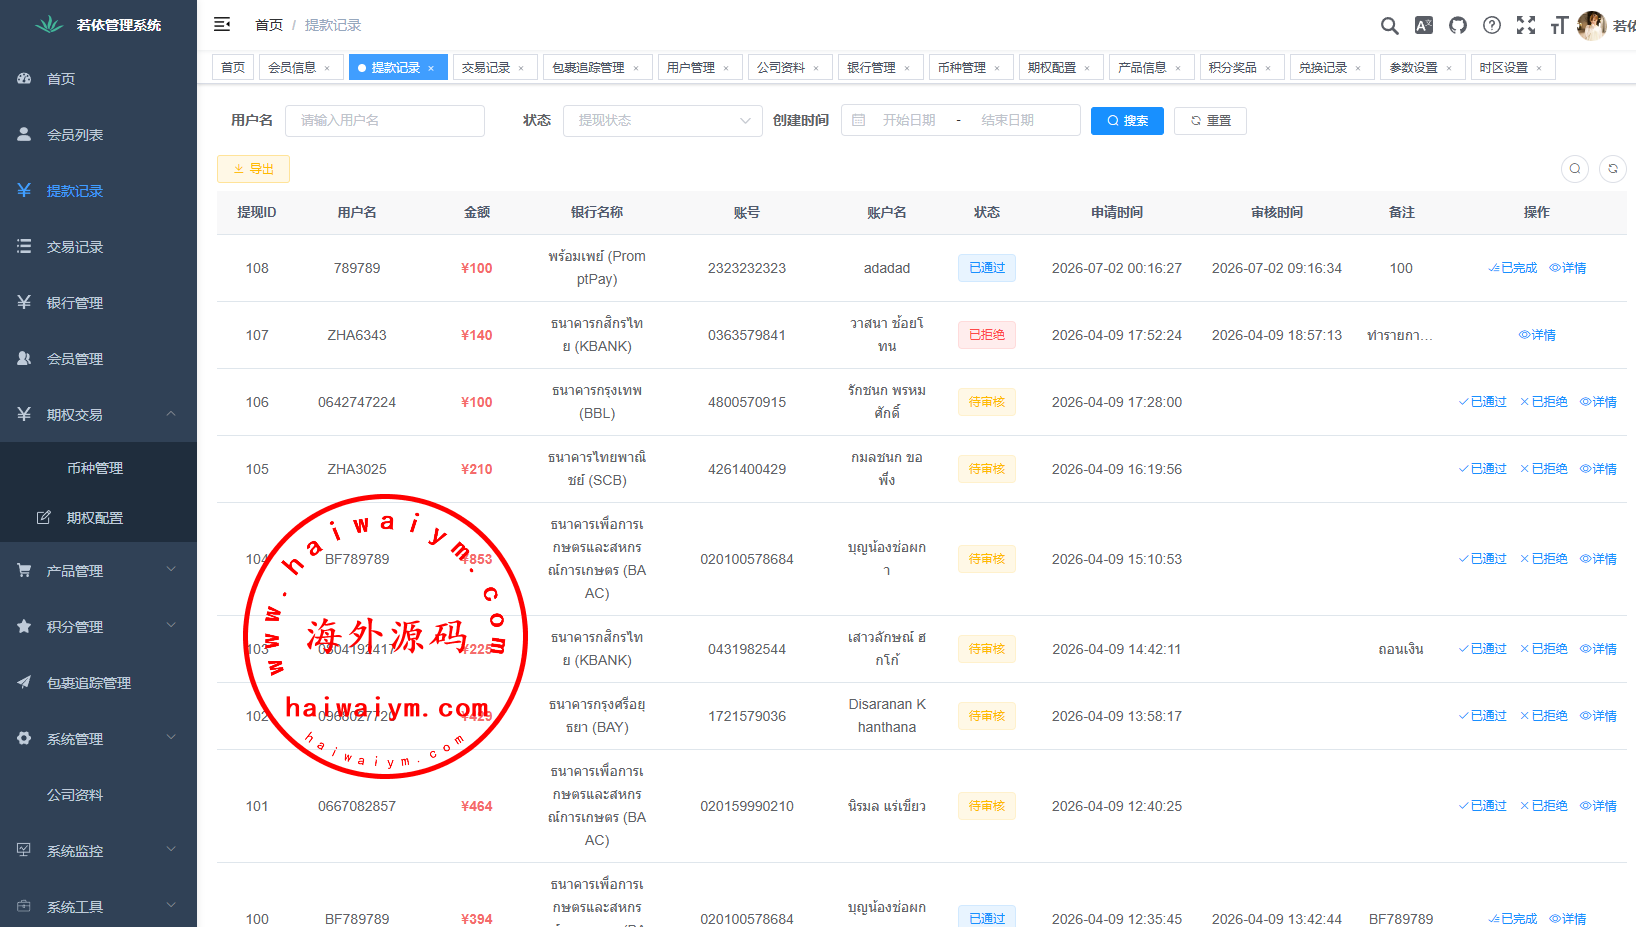The height and width of the screenshot is (927, 1636).
Task: Open the GitHub source link icon
Action: (1458, 25)
